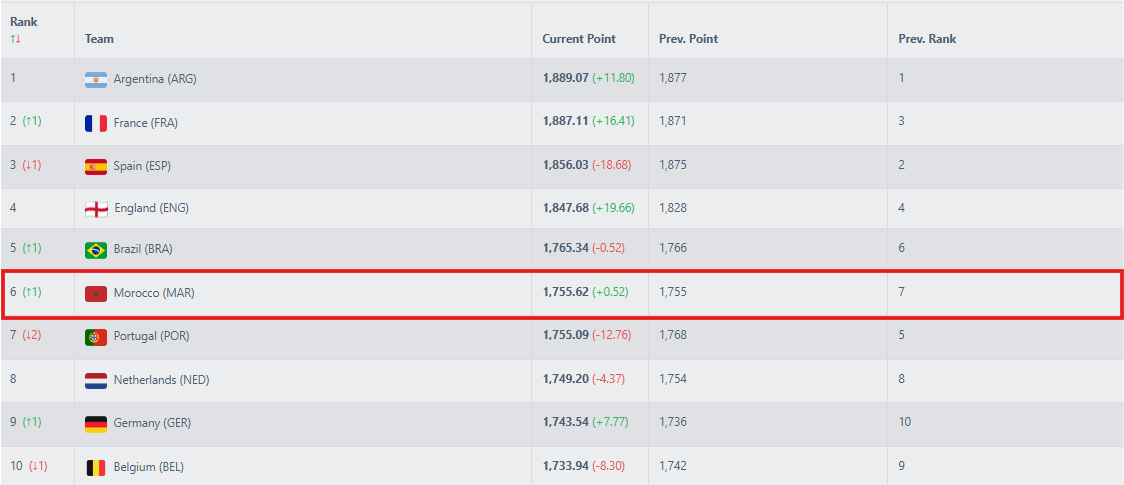Select England (ENG) team name
The image size is (1124, 485).
151,208
